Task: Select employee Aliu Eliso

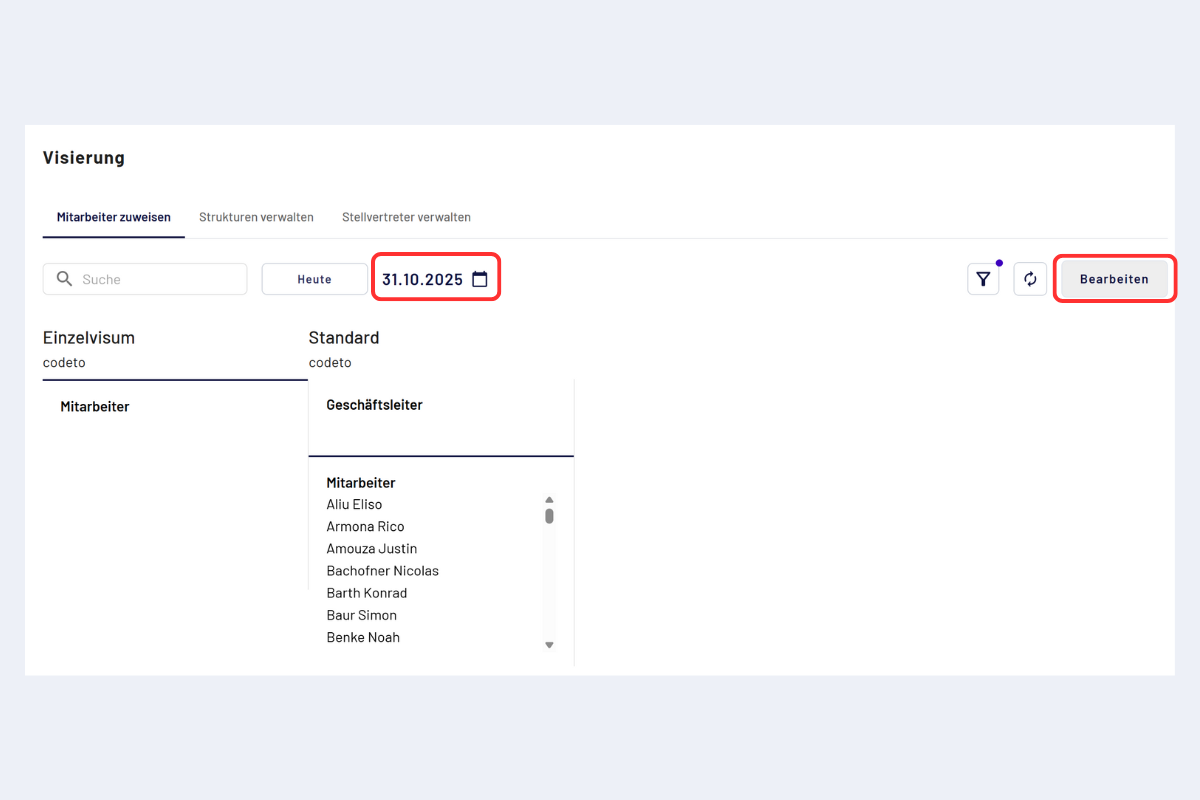Action: (x=354, y=505)
